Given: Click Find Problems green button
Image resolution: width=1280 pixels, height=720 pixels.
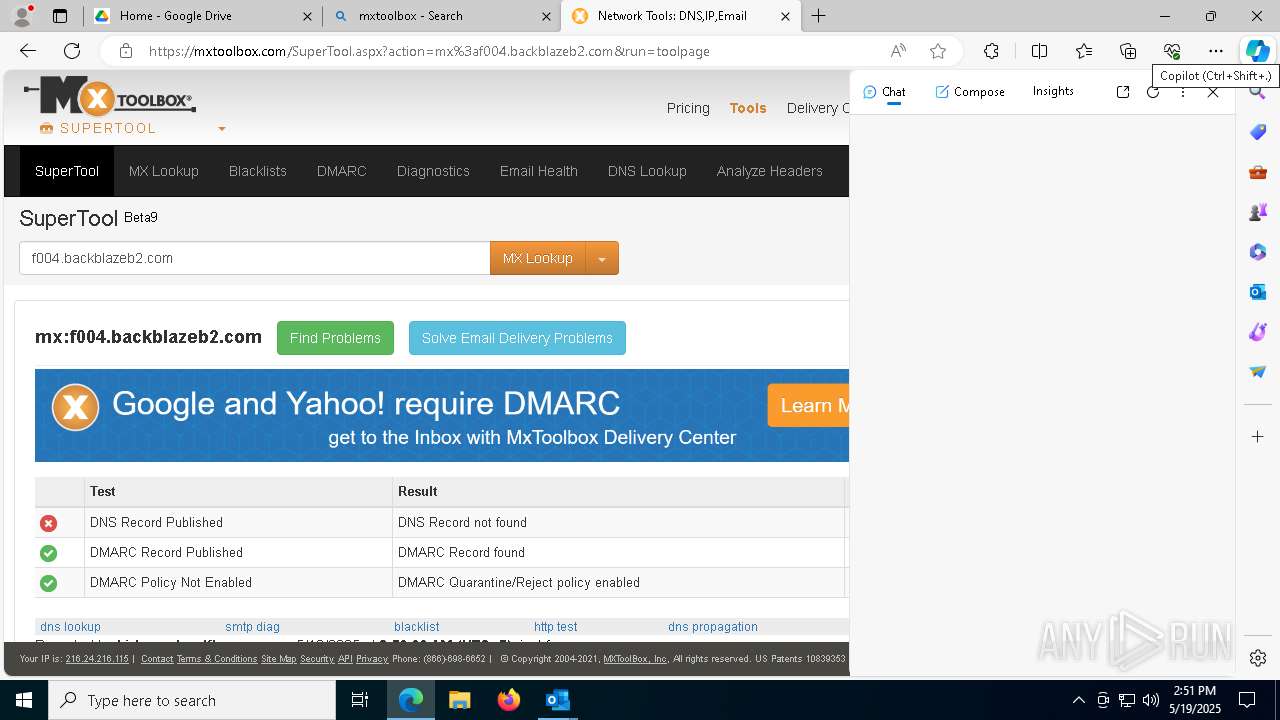Looking at the screenshot, I should coord(335,338).
